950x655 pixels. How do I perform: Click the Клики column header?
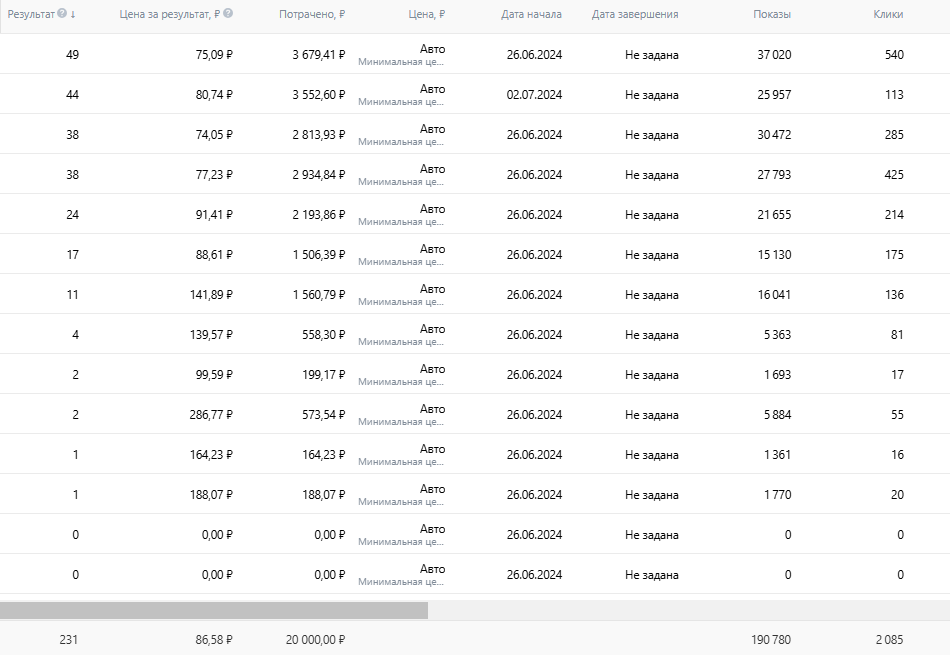click(887, 15)
